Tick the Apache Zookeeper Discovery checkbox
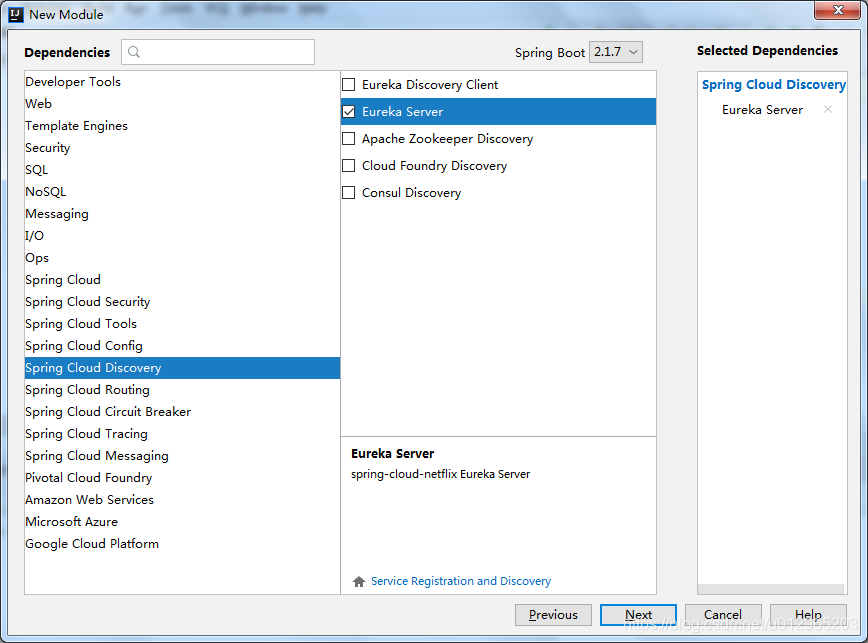Image resolution: width=868 pixels, height=643 pixels. (x=349, y=138)
